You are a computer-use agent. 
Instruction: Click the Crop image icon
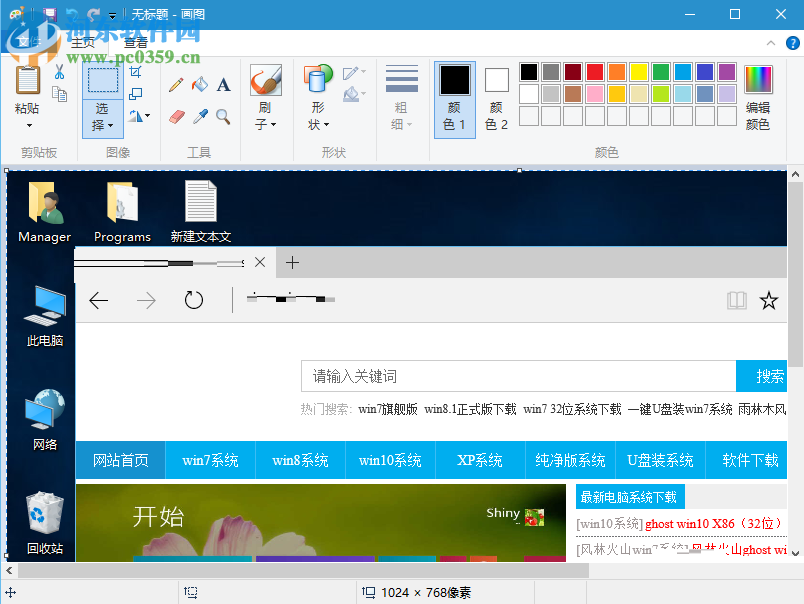(x=135, y=72)
